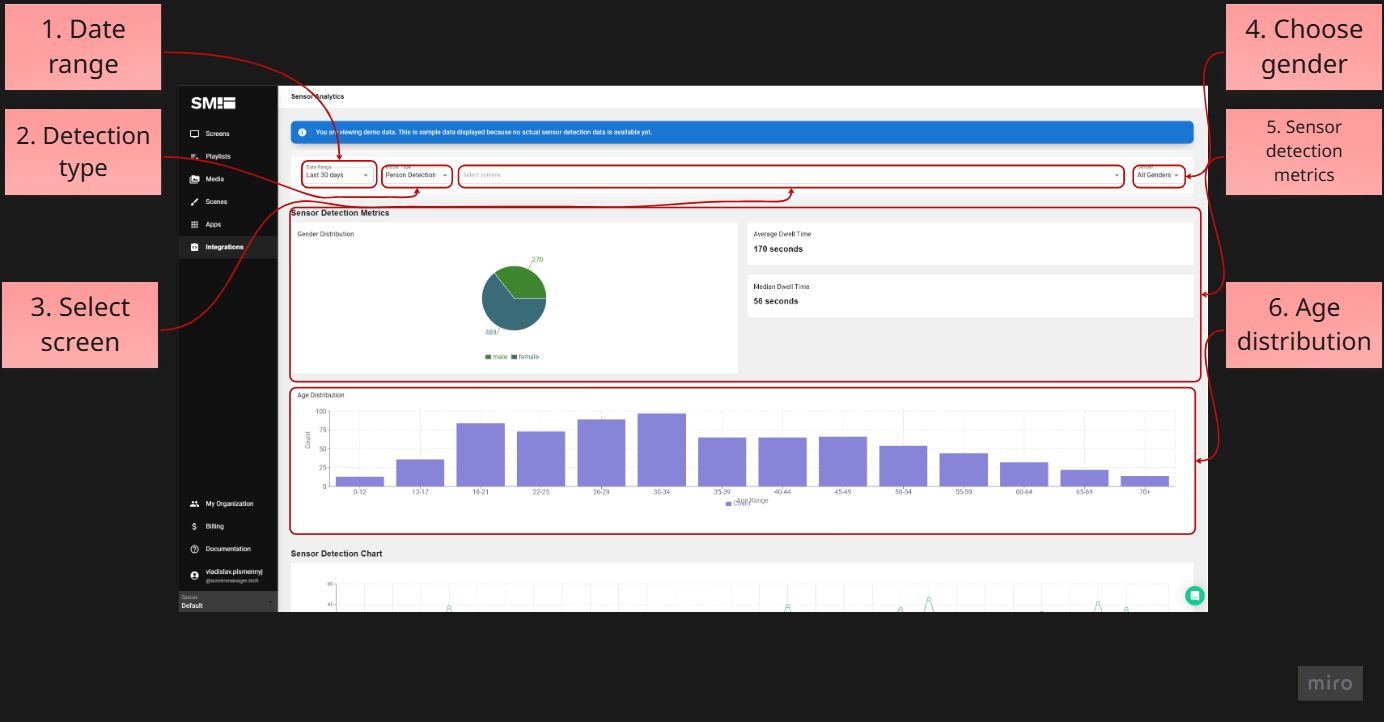Click the SM logo in the sidebar
Image resolution: width=1384 pixels, height=722 pixels.
point(213,102)
